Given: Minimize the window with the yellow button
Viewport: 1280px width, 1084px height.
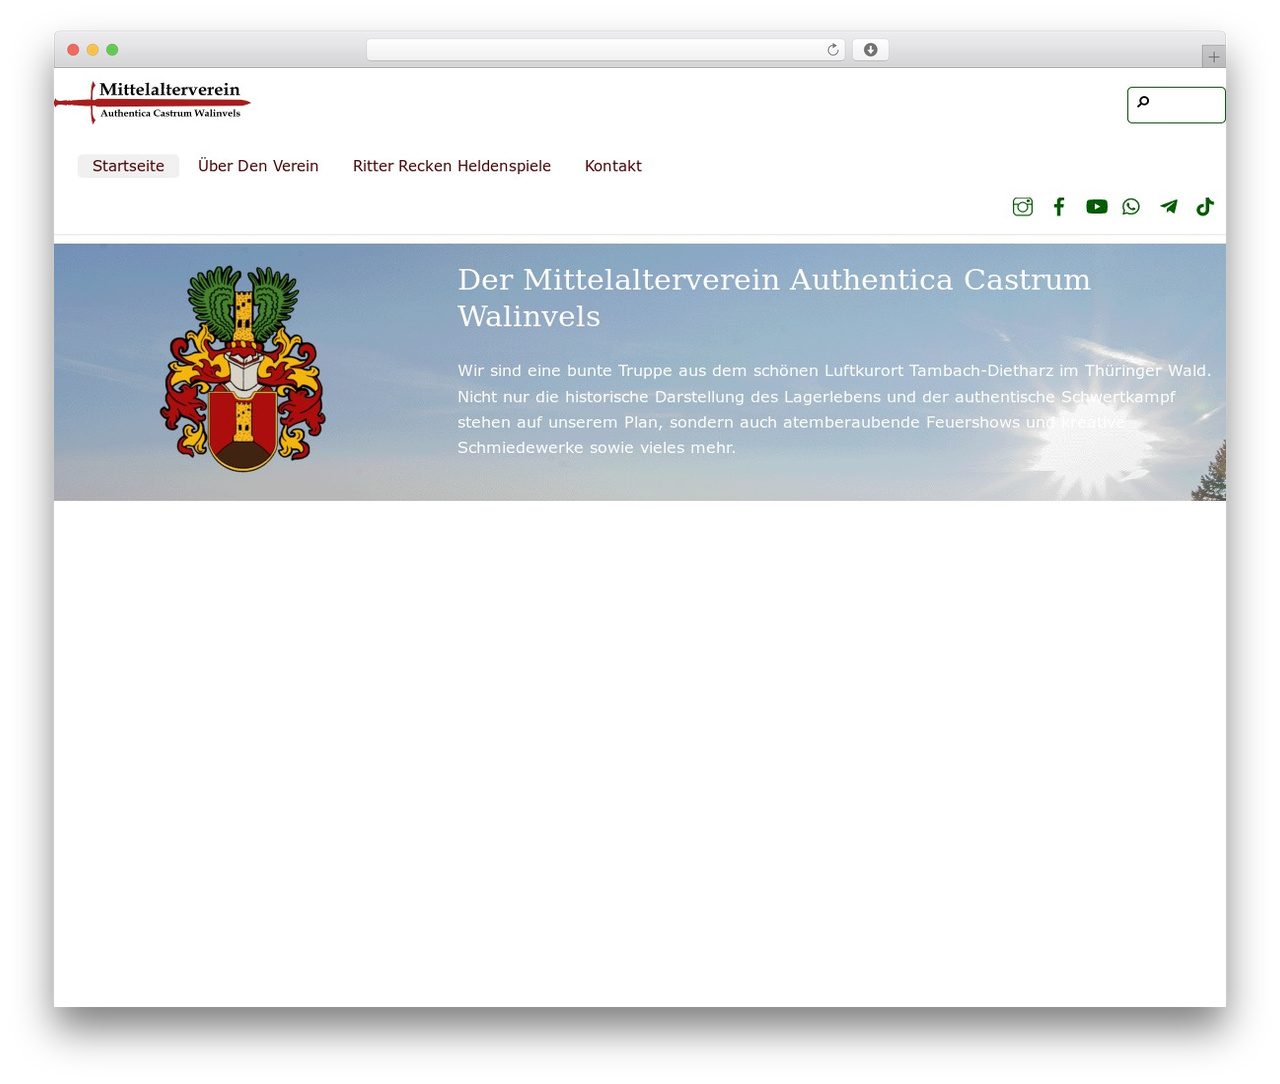Looking at the screenshot, I should tap(93, 50).
